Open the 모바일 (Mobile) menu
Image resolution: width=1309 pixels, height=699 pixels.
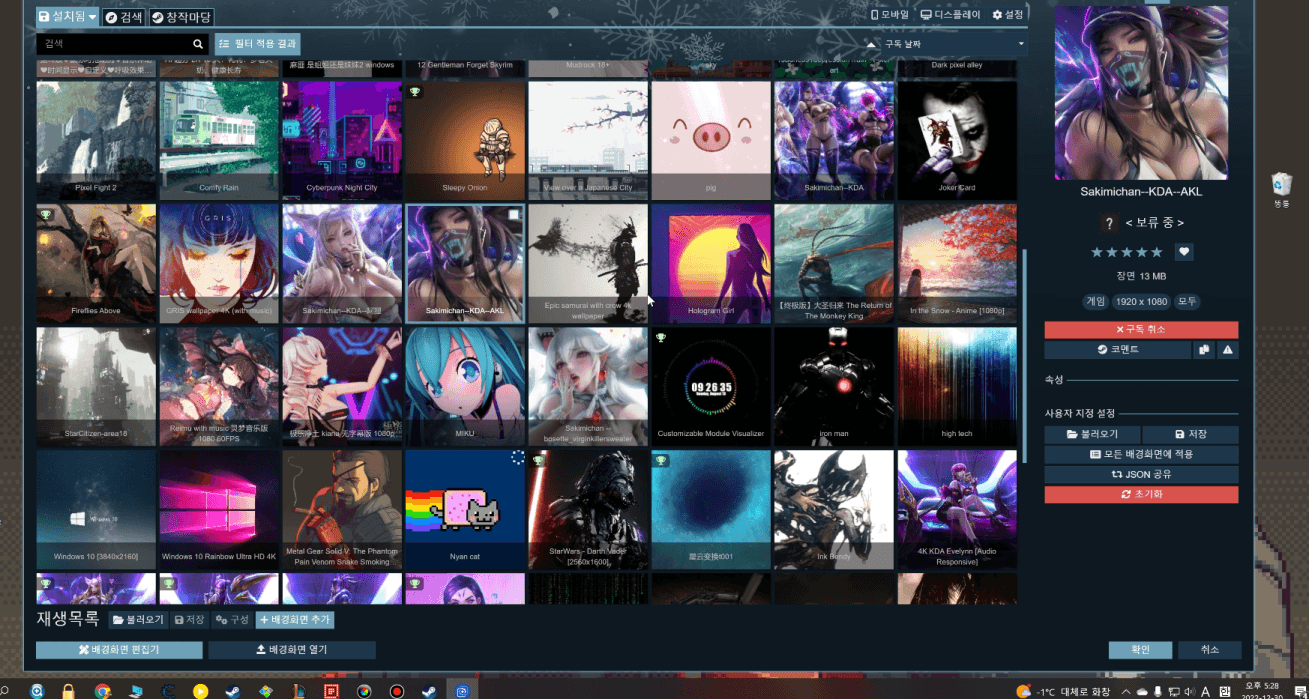tap(889, 15)
